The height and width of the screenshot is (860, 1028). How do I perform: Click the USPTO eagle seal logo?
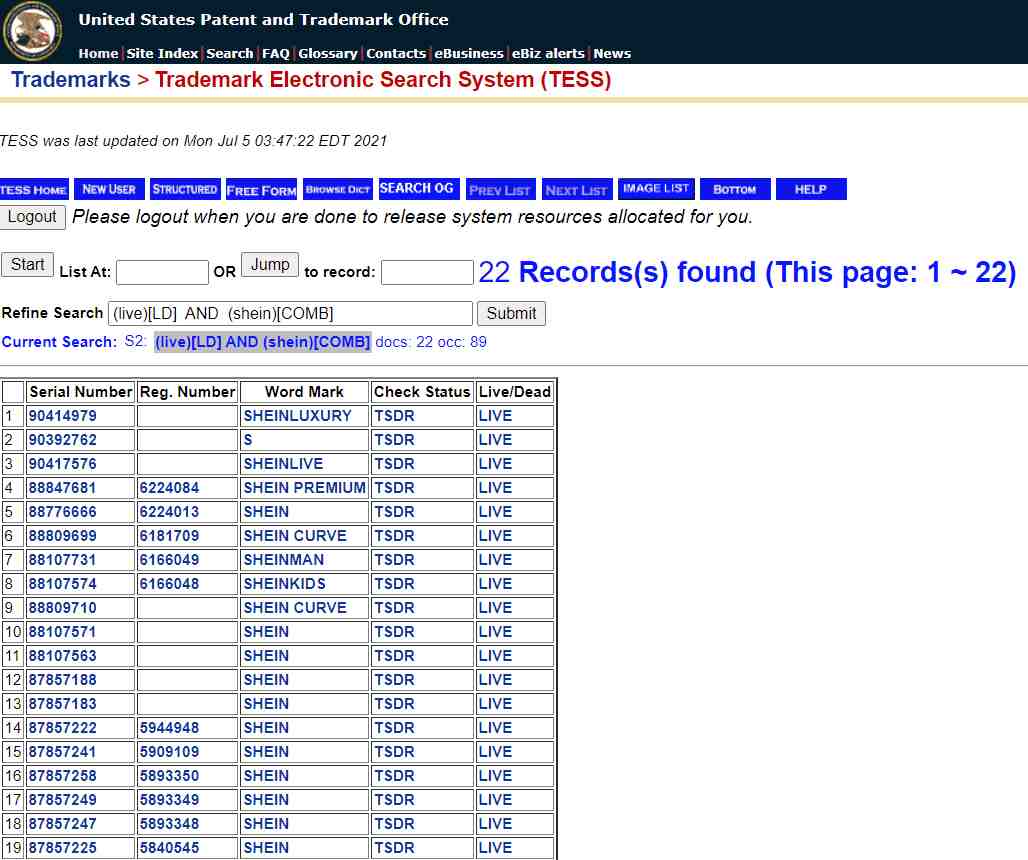[32, 31]
